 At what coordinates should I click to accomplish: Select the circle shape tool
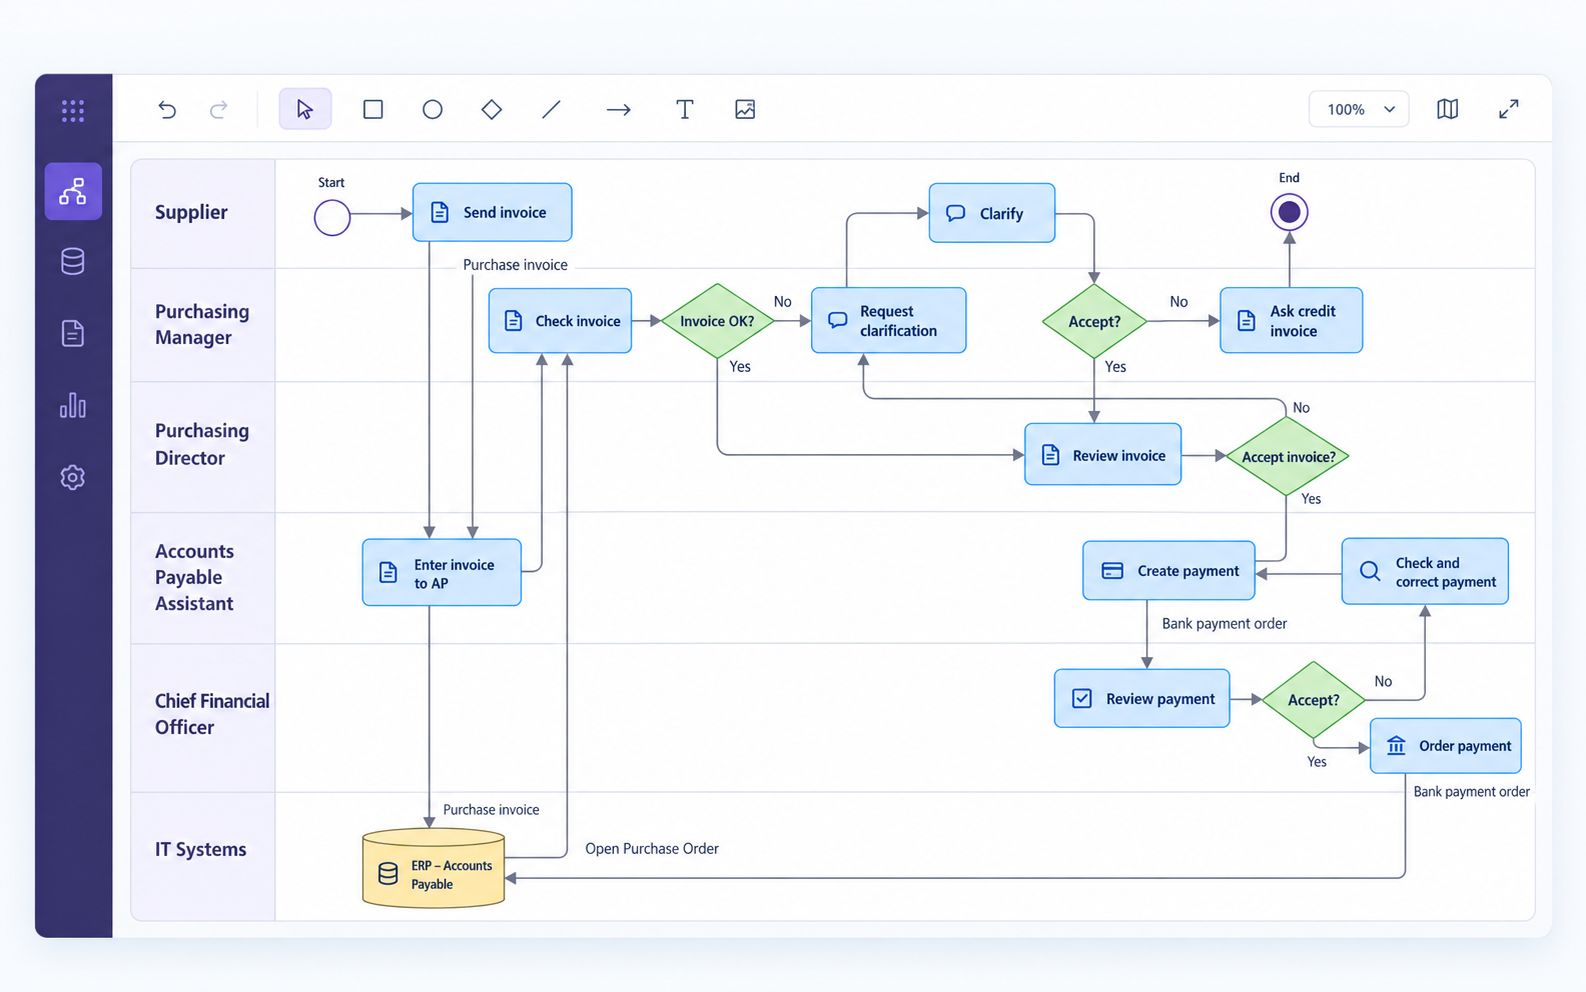click(x=432, y=109)
